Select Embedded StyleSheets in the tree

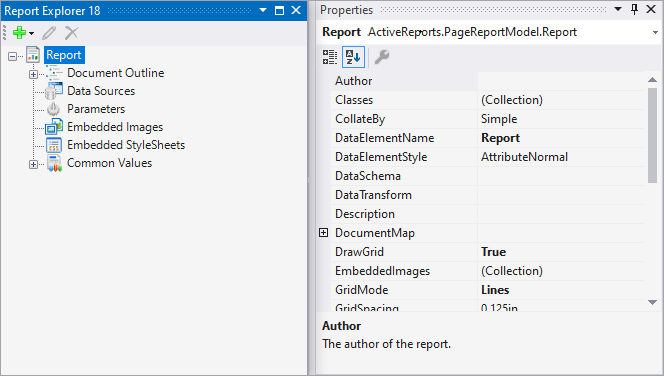click(x=126, y=145)
